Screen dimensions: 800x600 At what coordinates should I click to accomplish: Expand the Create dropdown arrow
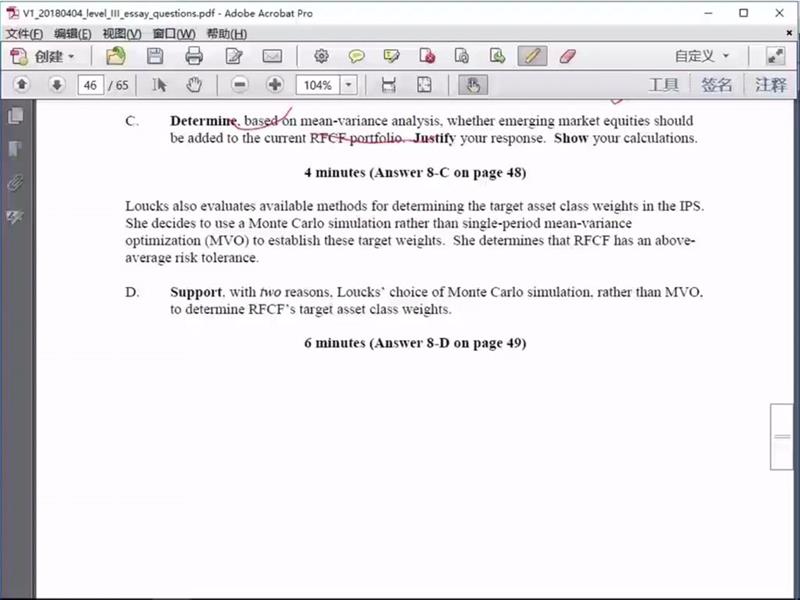[71, 57]
